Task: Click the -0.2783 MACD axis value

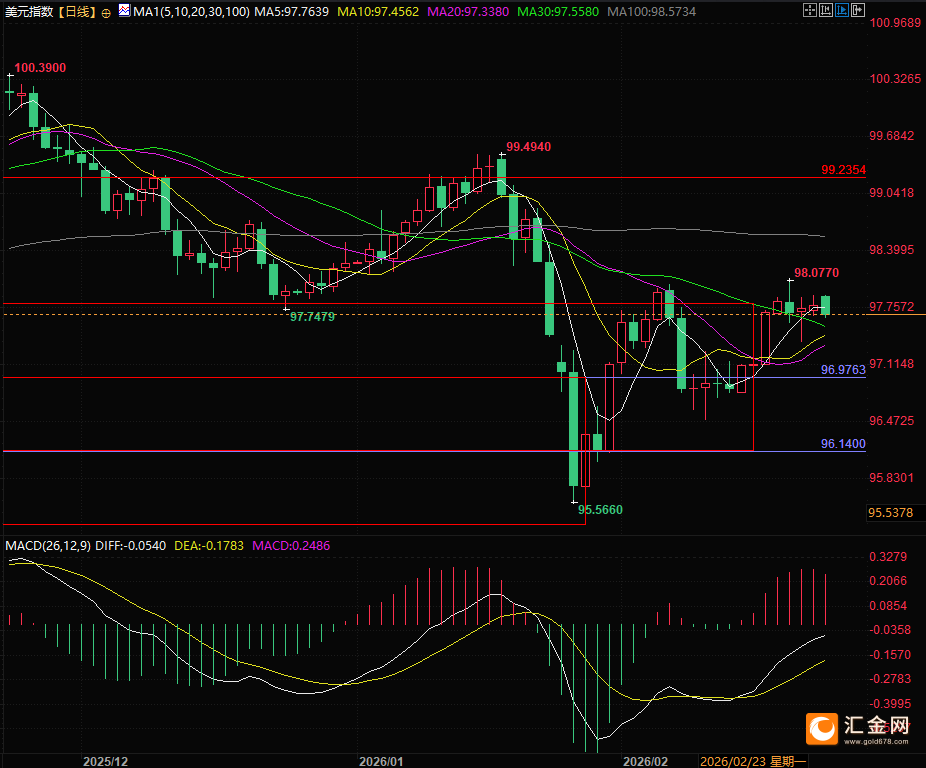Action: pos(891,679)
